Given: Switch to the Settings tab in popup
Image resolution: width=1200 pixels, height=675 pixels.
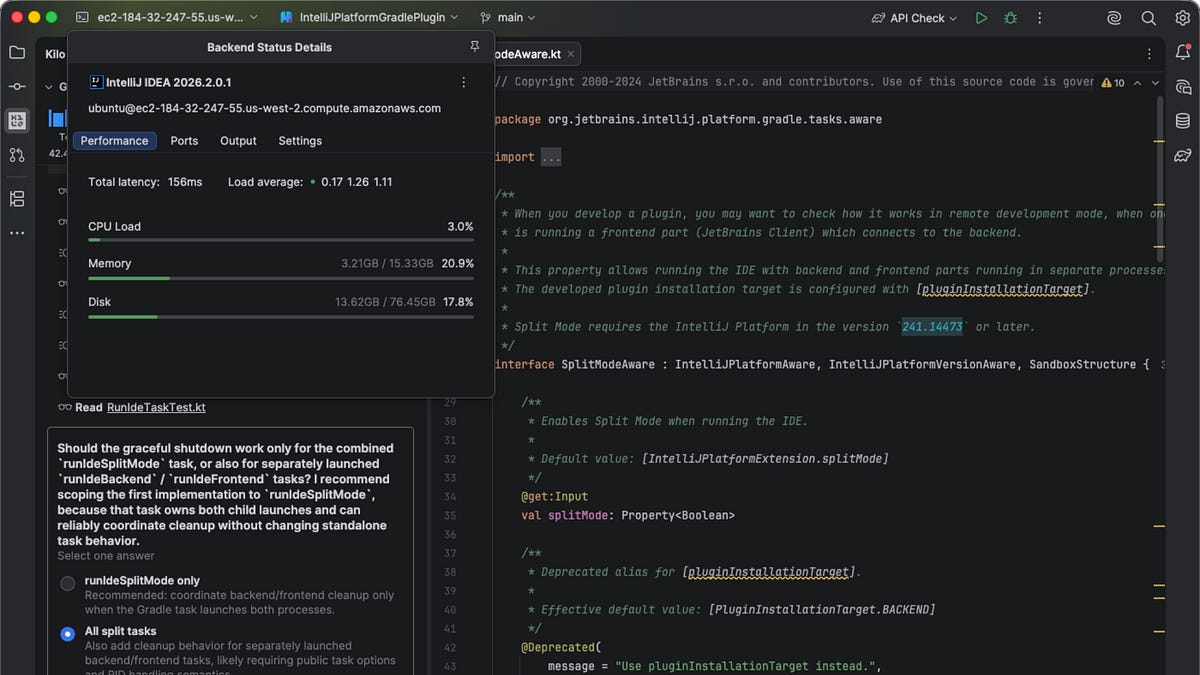Looking at the screenshot, I should (x=300, y=141).
